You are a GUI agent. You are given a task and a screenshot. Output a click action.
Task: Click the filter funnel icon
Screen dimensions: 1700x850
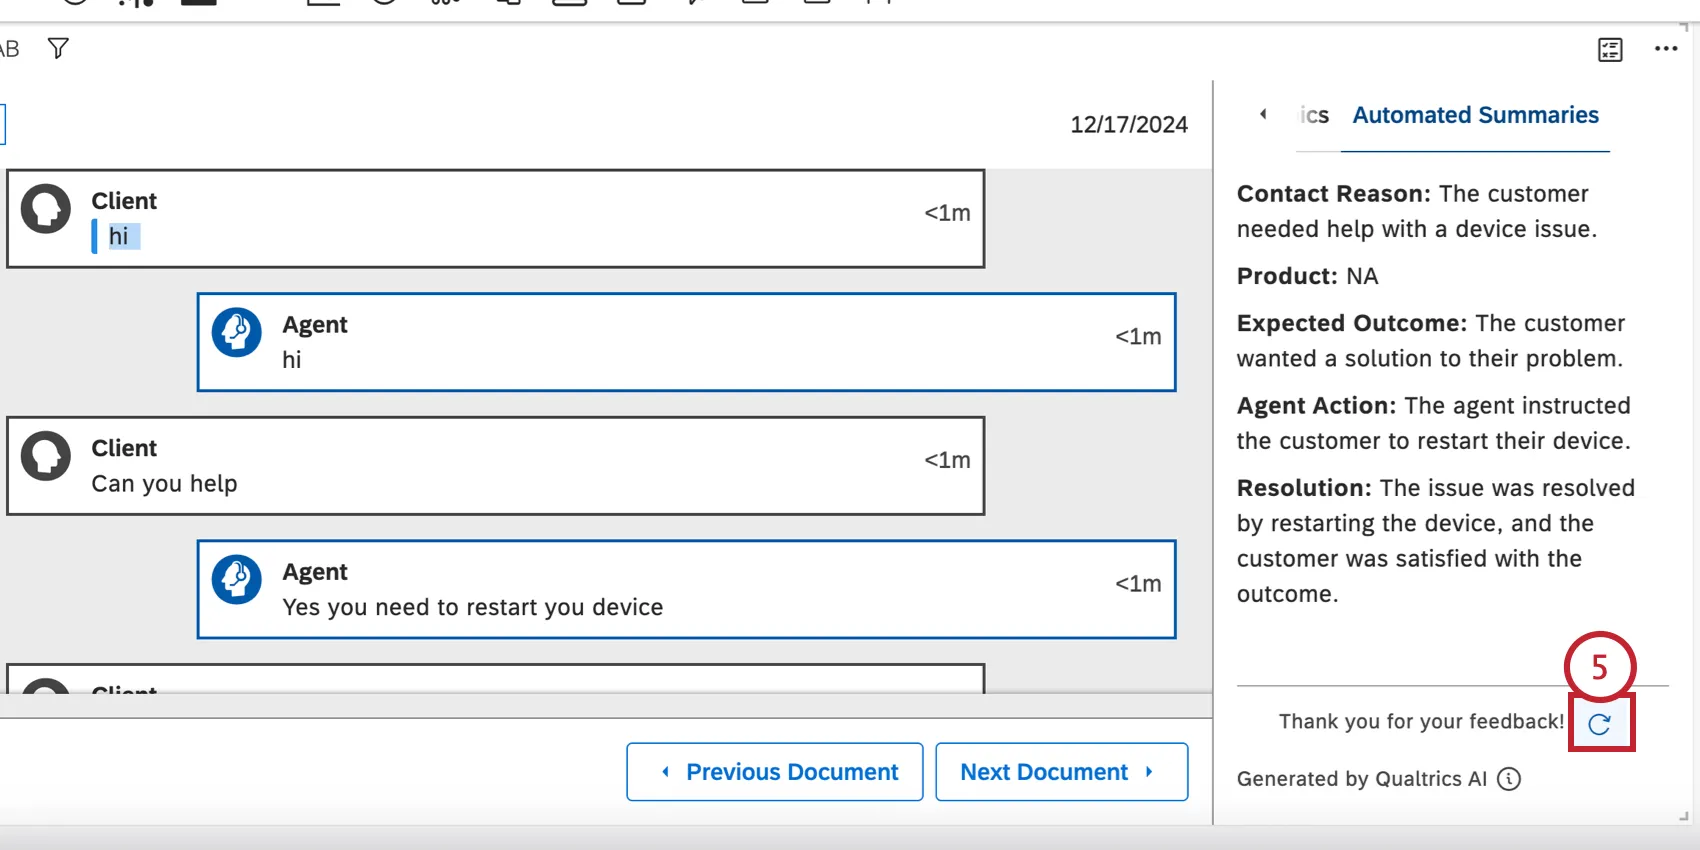click(x=58, y=48)
